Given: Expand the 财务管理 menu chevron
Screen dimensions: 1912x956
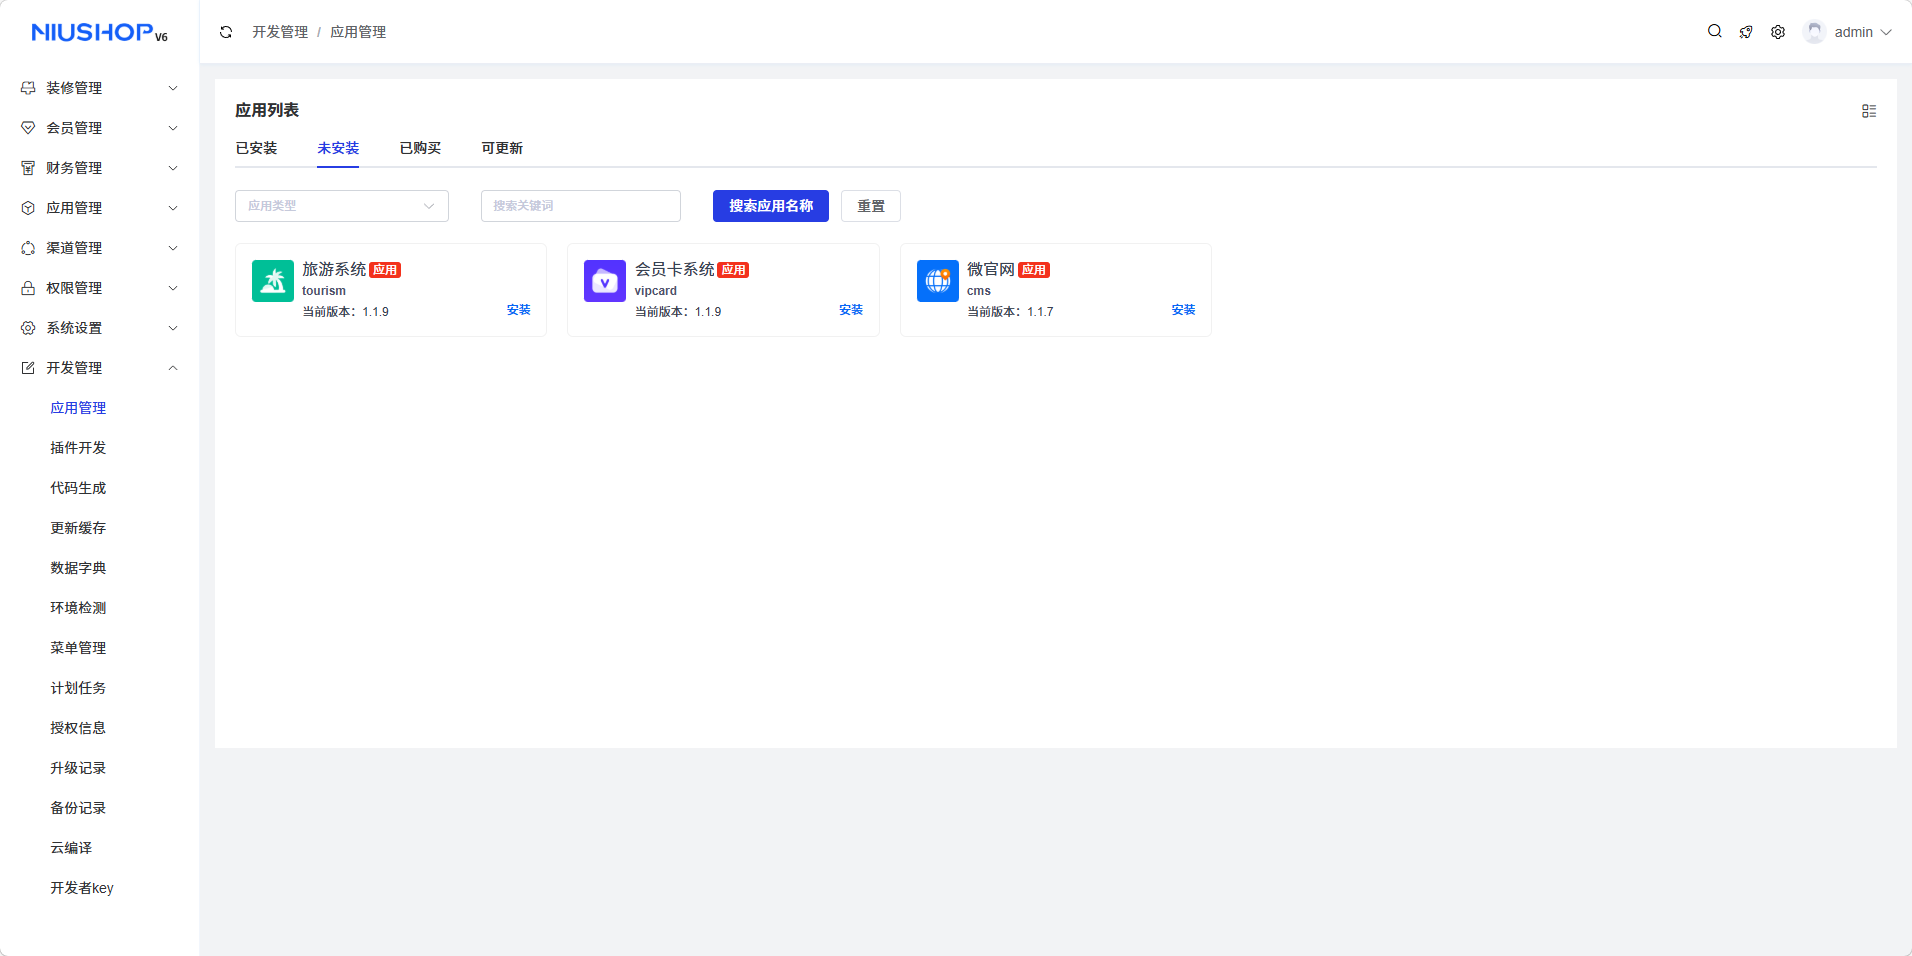Looking at the screenshot, I should click(x=173, y=168).
